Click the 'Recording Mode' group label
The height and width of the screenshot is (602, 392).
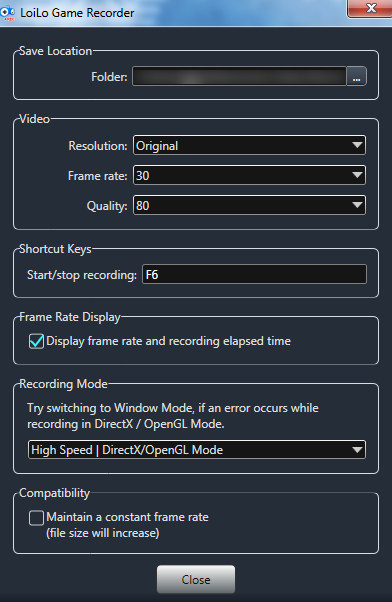pos(63,384)
